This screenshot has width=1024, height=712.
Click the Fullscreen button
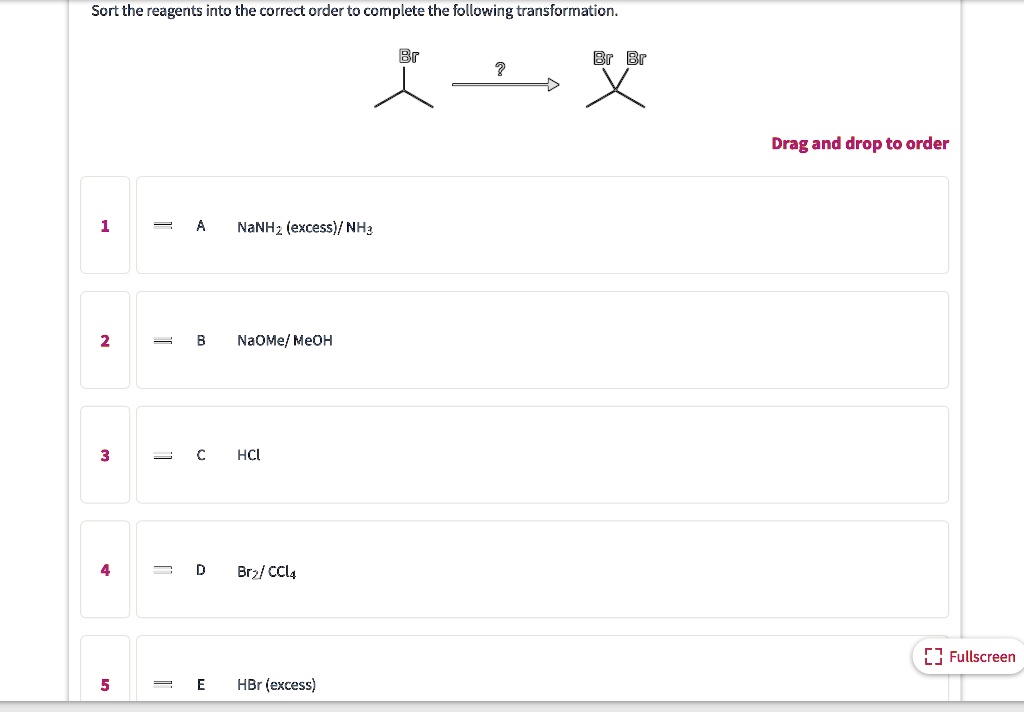(967, 656)
